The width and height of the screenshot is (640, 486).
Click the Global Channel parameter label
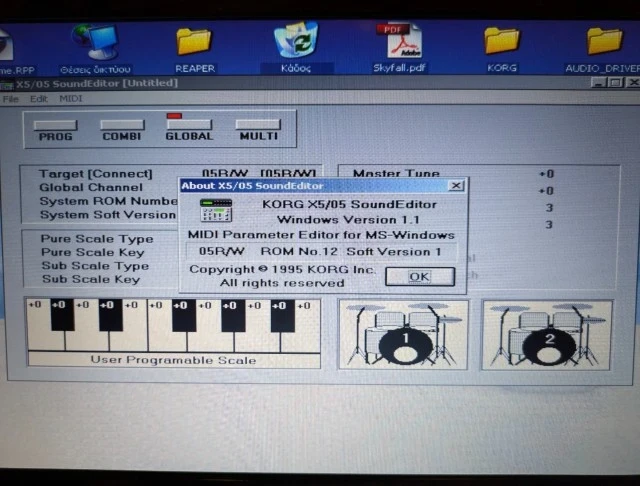[91, 187]
